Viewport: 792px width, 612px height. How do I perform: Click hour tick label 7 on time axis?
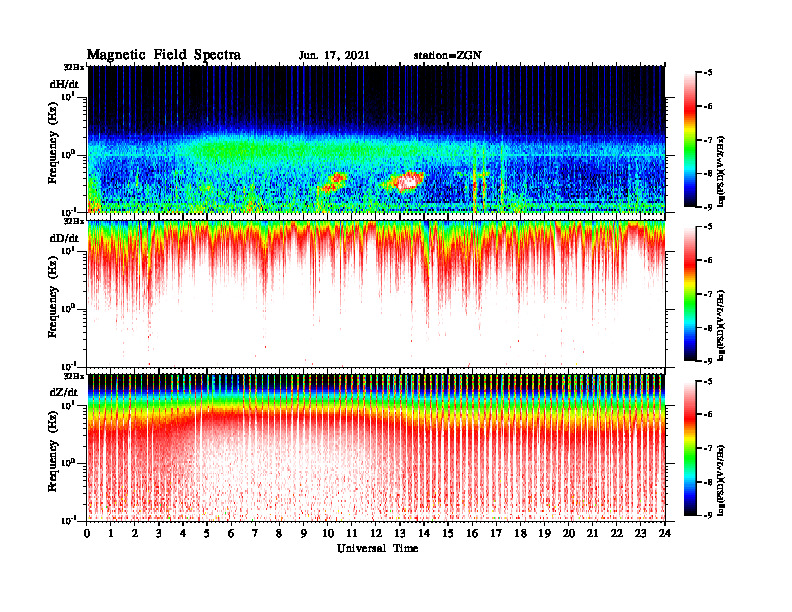click(x=256, y=534)
